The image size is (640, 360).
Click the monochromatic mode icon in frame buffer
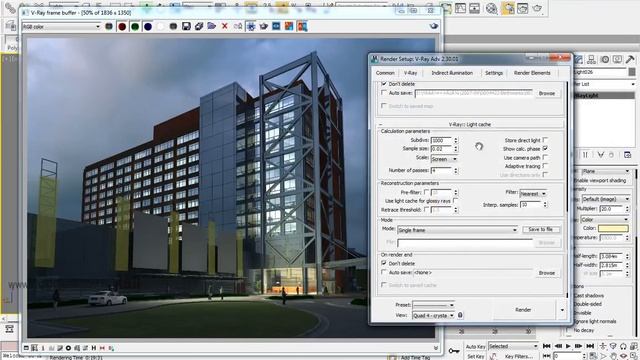(x=173, y=27)
